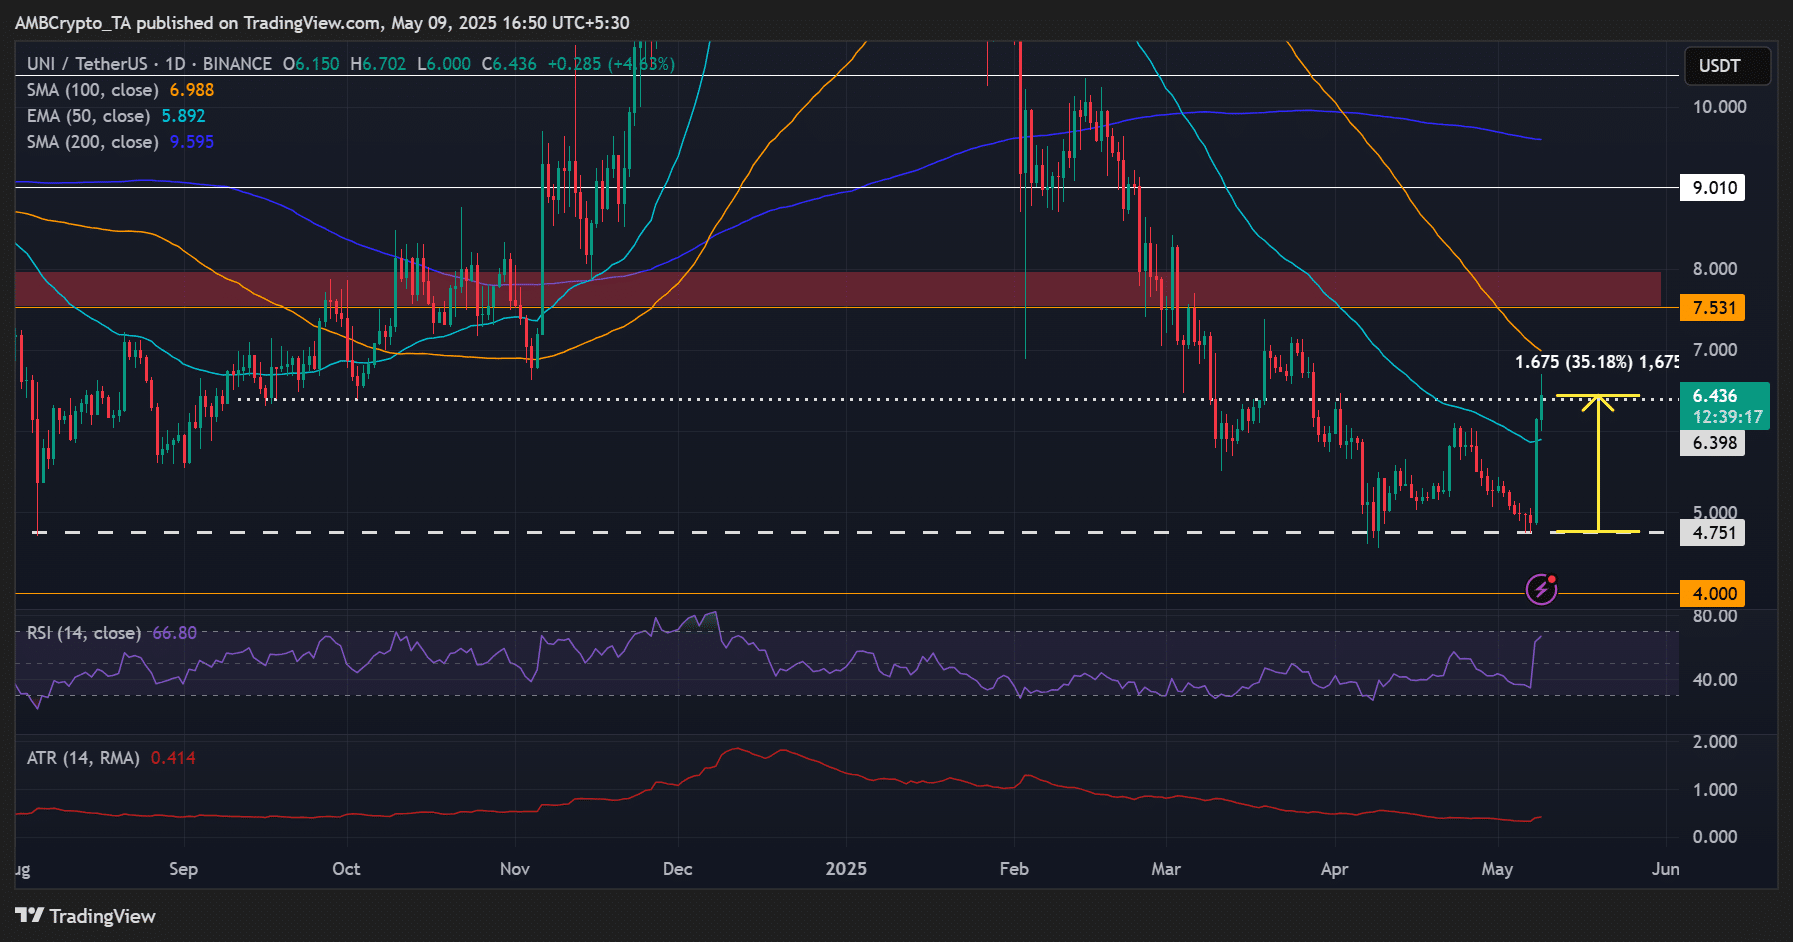
Task: Click the UNI / TetherUS symbol title
Action: pyautogui.click(x=87, y=64)
